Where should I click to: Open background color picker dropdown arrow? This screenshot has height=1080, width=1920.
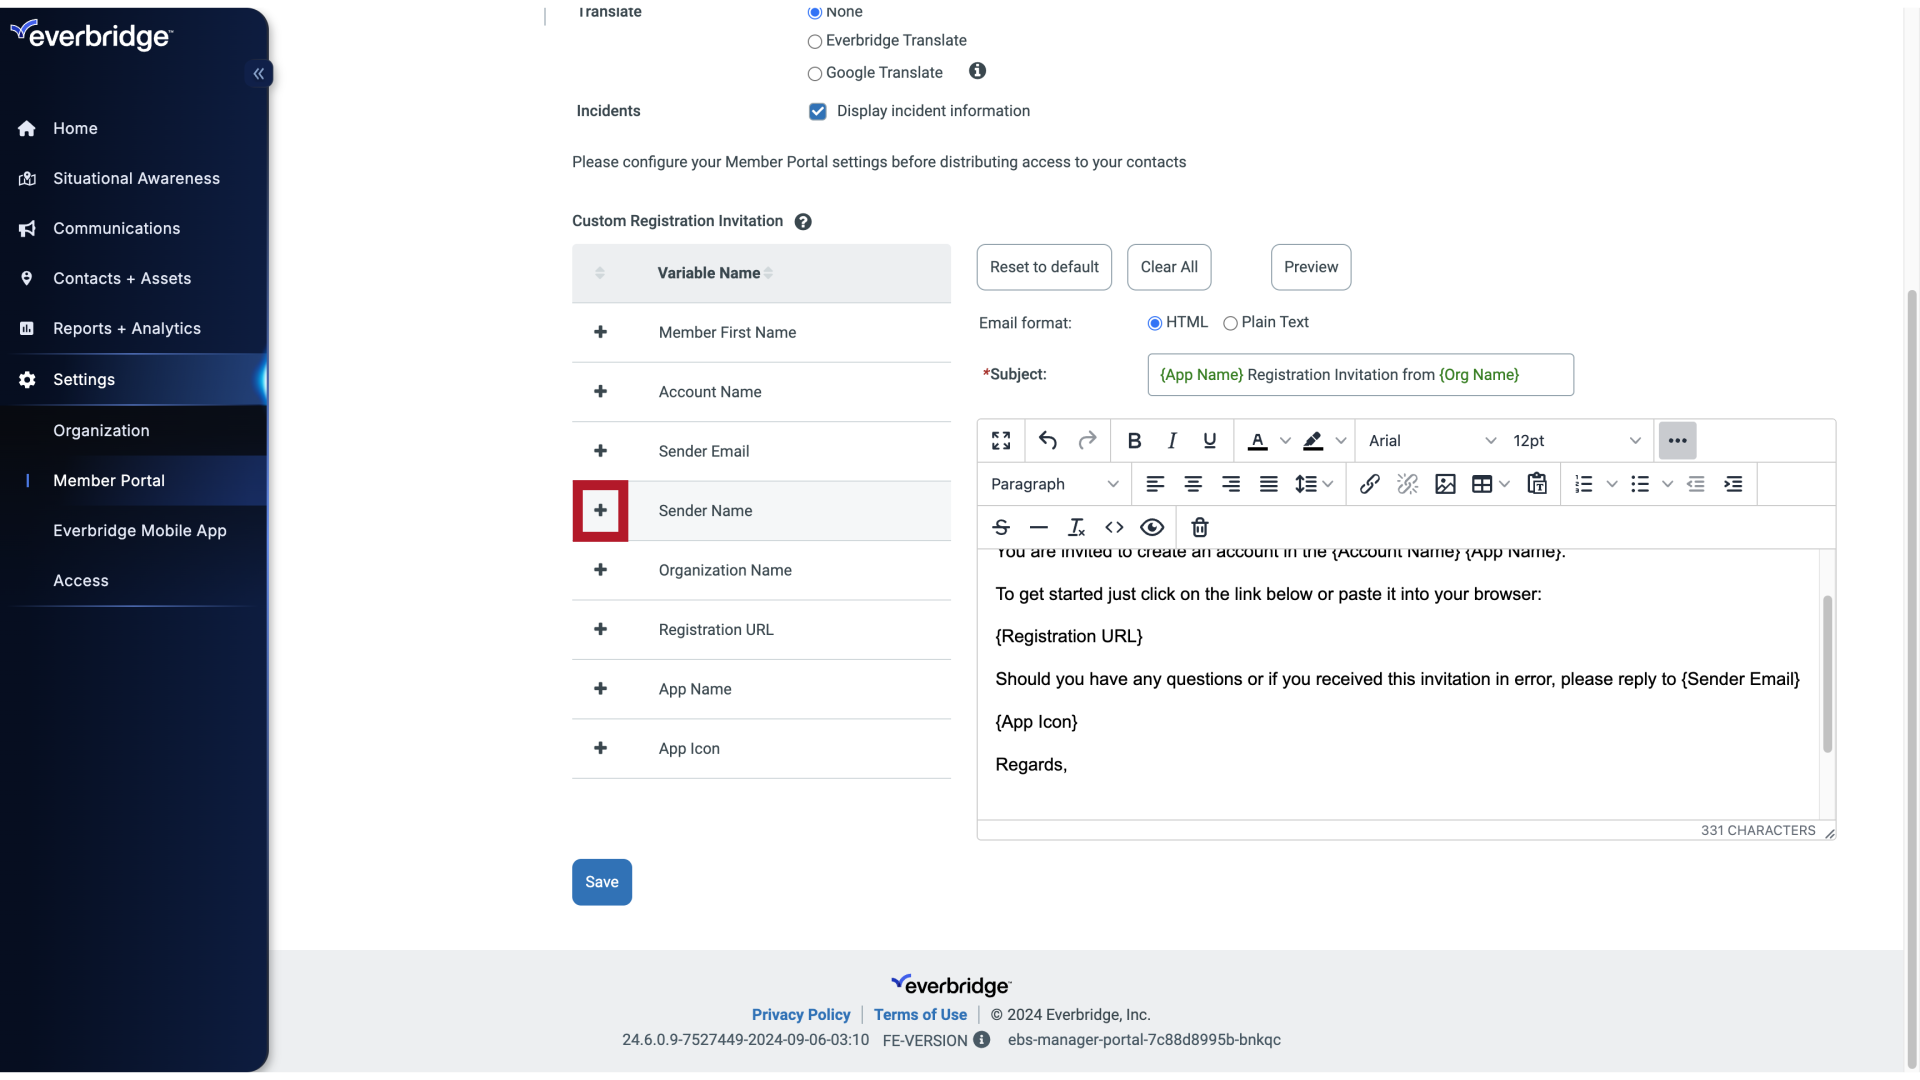pyautogui.click(x=1341, y=441)
